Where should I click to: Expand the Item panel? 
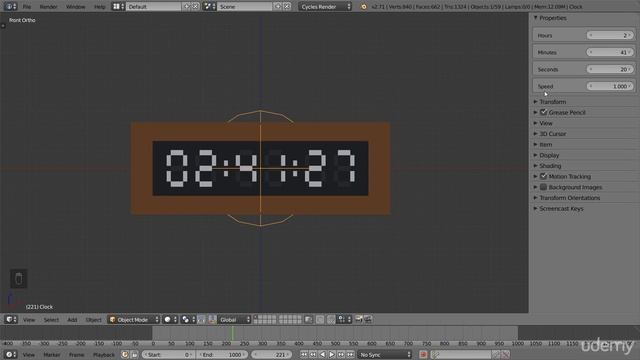(545, 144)
